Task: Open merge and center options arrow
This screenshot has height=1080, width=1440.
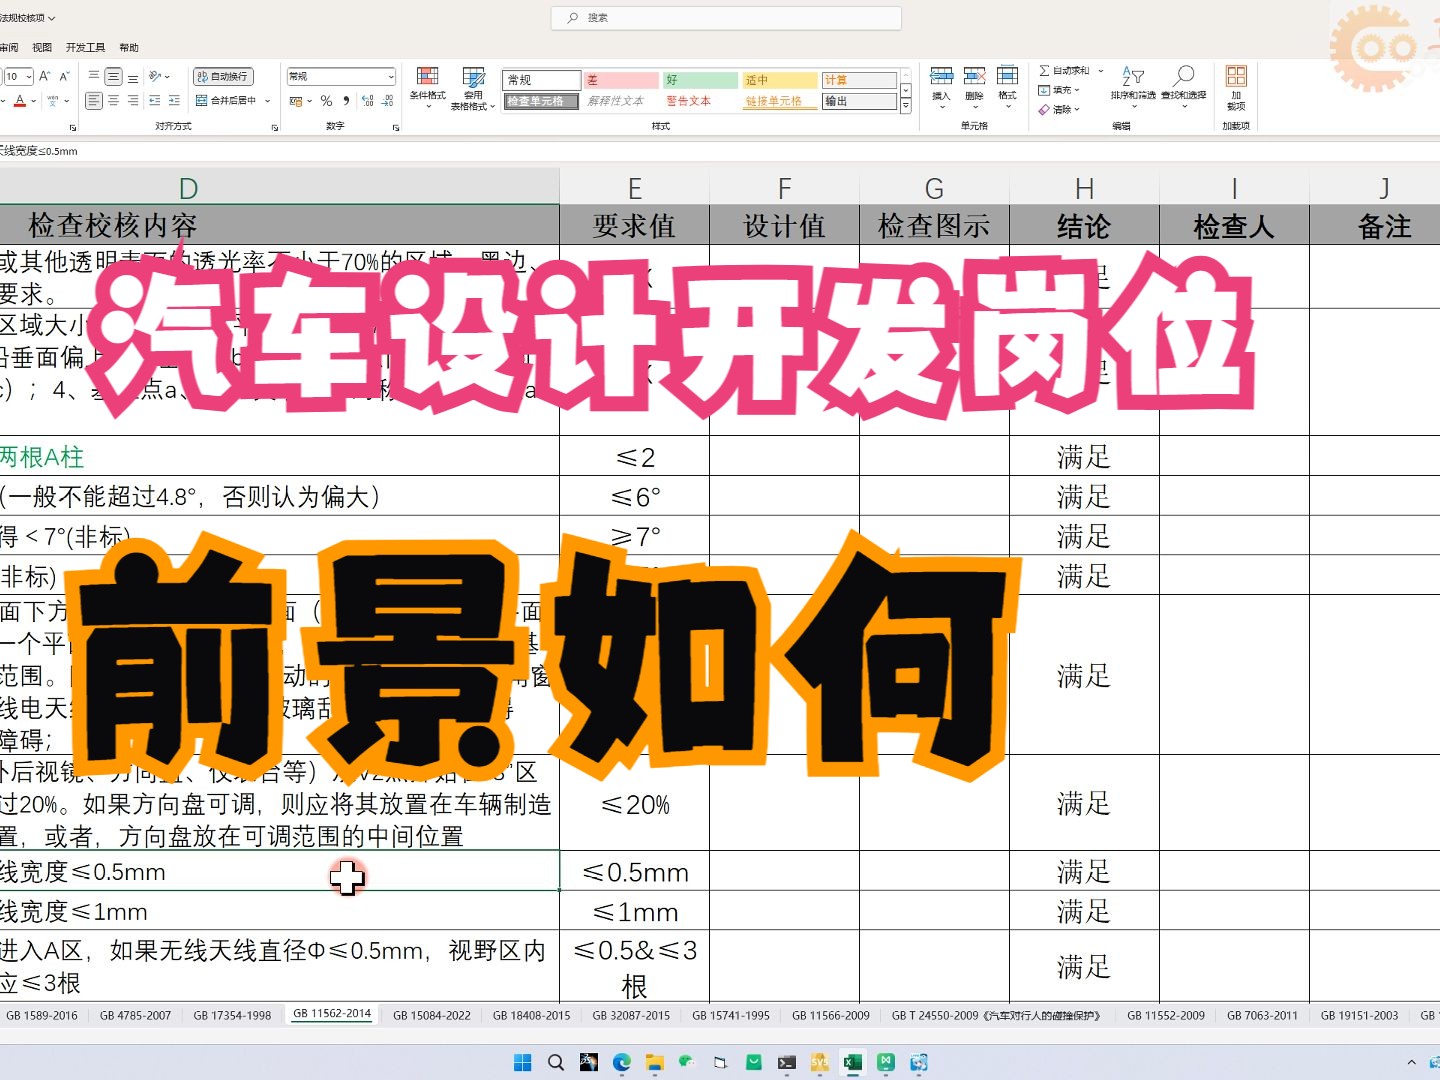Action: coord(268,101)
